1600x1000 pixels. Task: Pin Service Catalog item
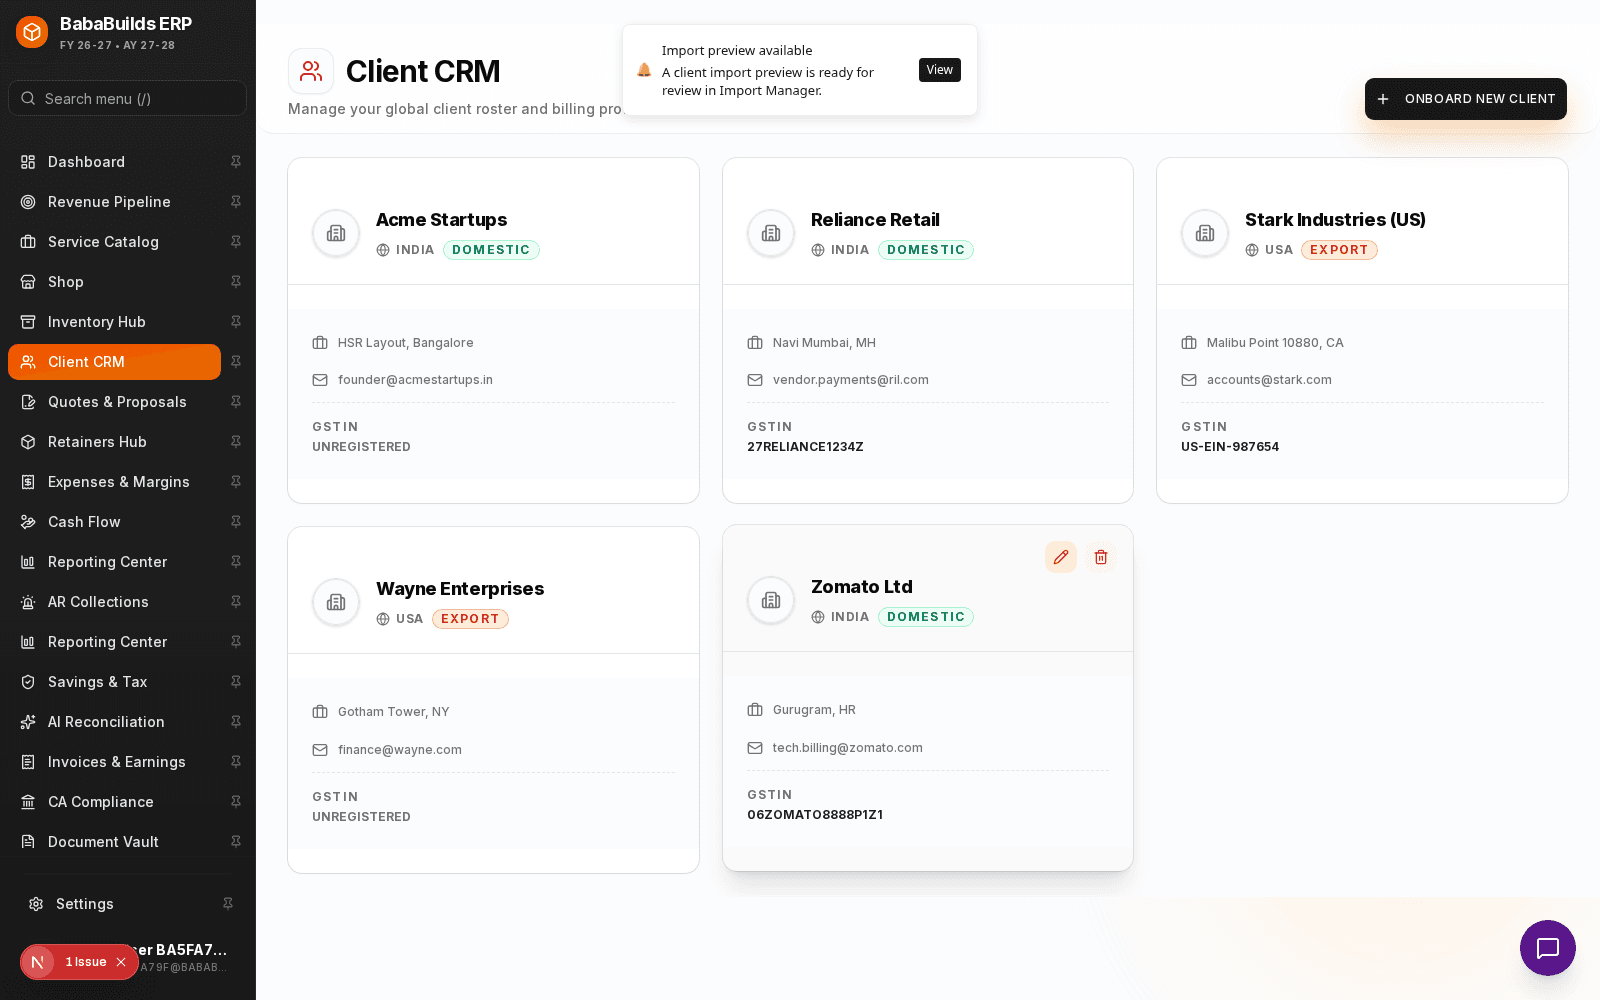click(236, 242)
